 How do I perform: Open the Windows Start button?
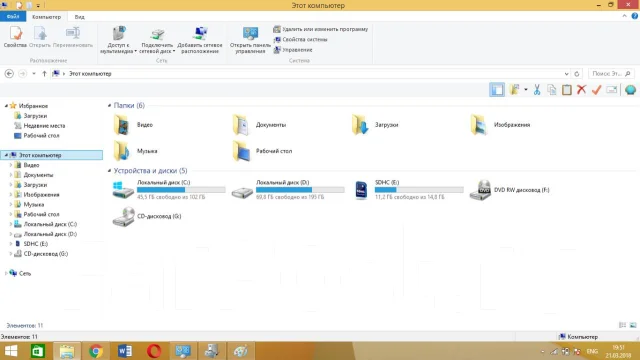11,351
